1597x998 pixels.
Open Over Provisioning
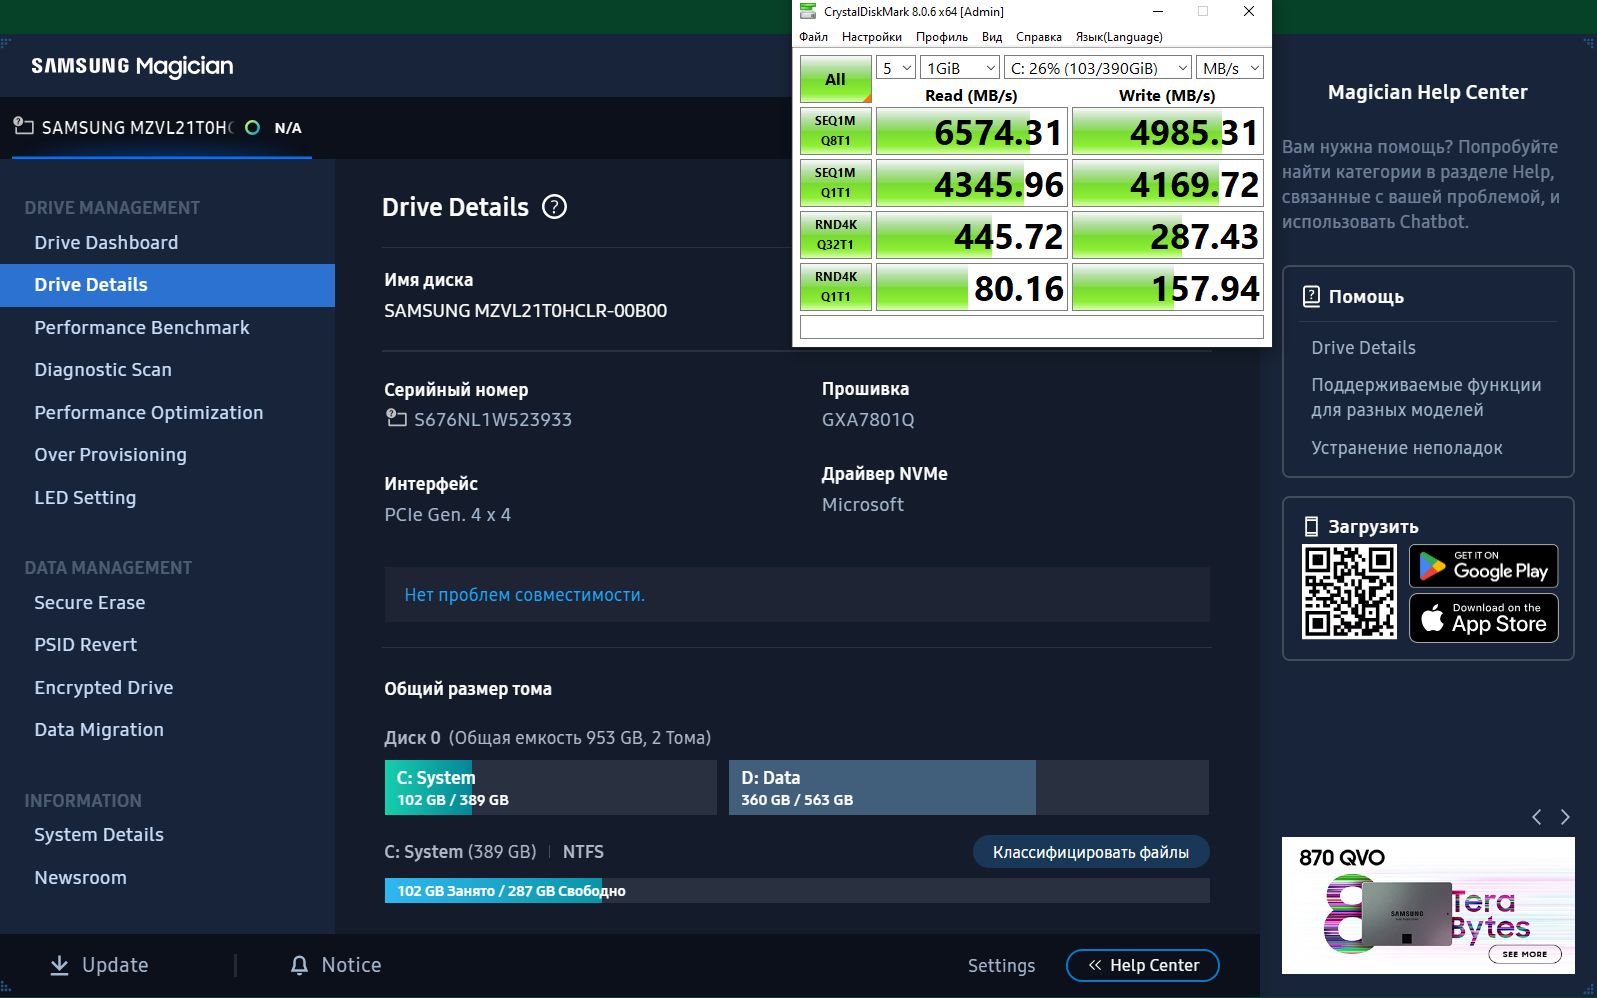coord(110,454)
